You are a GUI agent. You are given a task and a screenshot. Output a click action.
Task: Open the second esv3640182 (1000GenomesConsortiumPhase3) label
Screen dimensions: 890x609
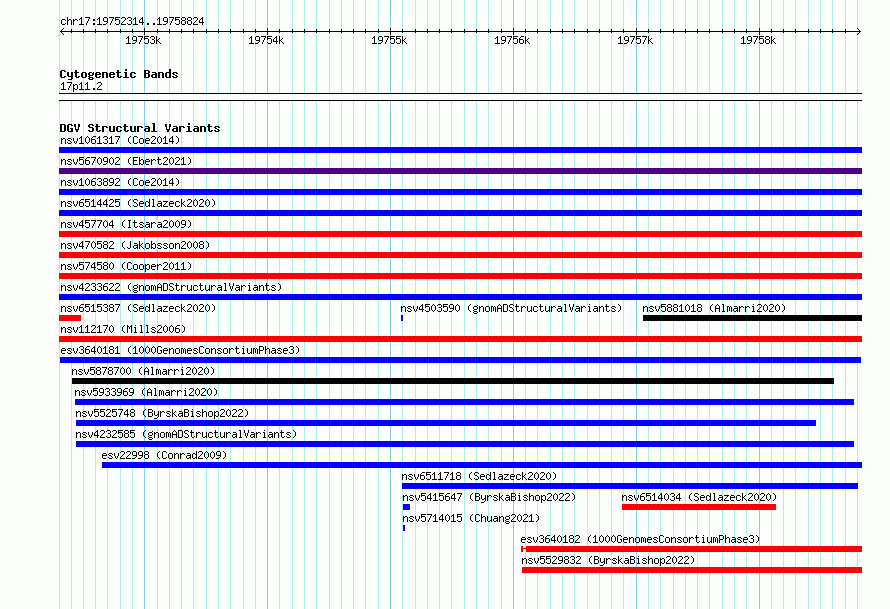640,539
